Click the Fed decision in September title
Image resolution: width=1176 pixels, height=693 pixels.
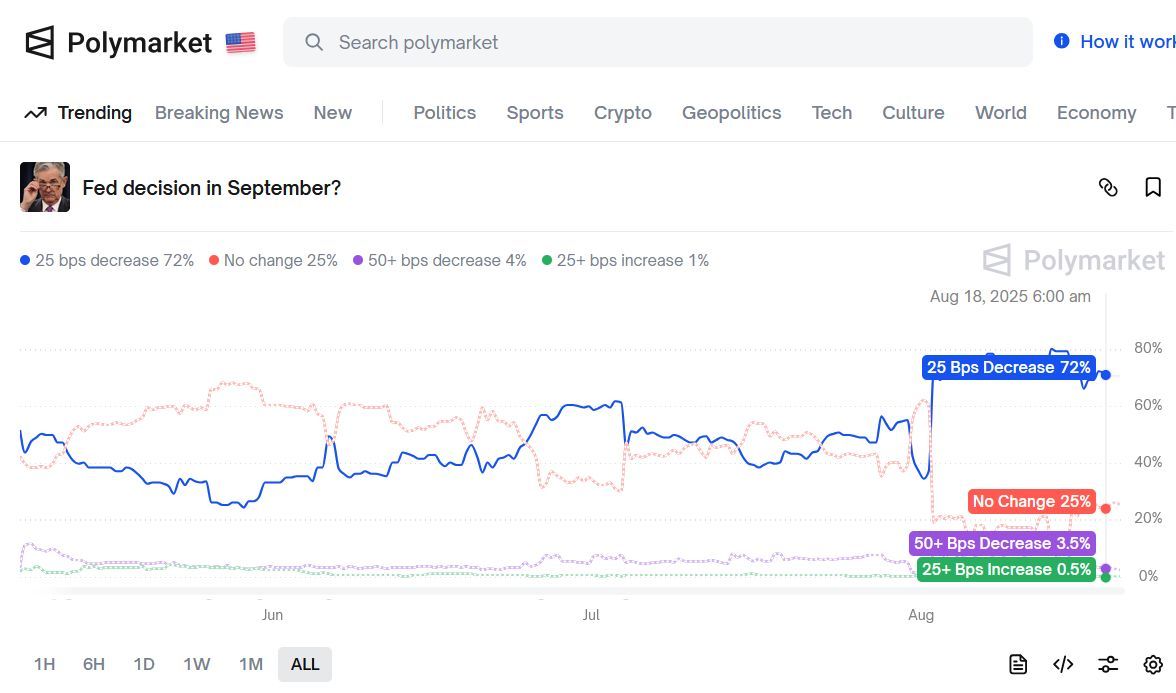pyautogui.click(x=212, y=188)
